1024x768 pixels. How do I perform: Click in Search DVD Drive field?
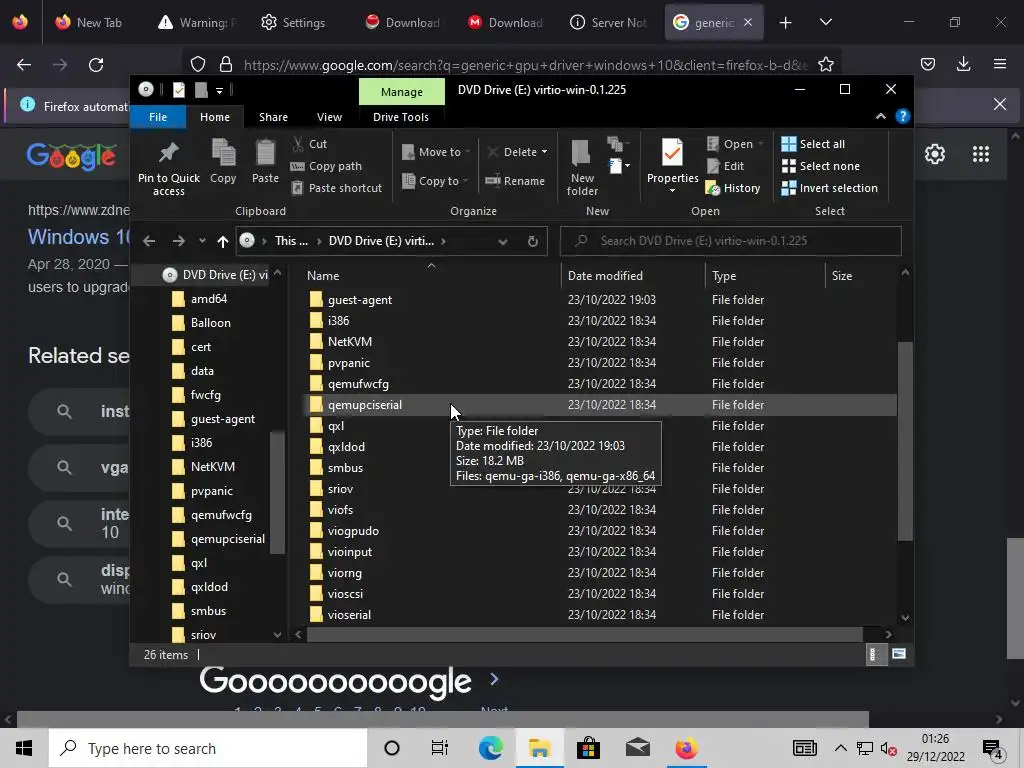(x=731, y=241)
